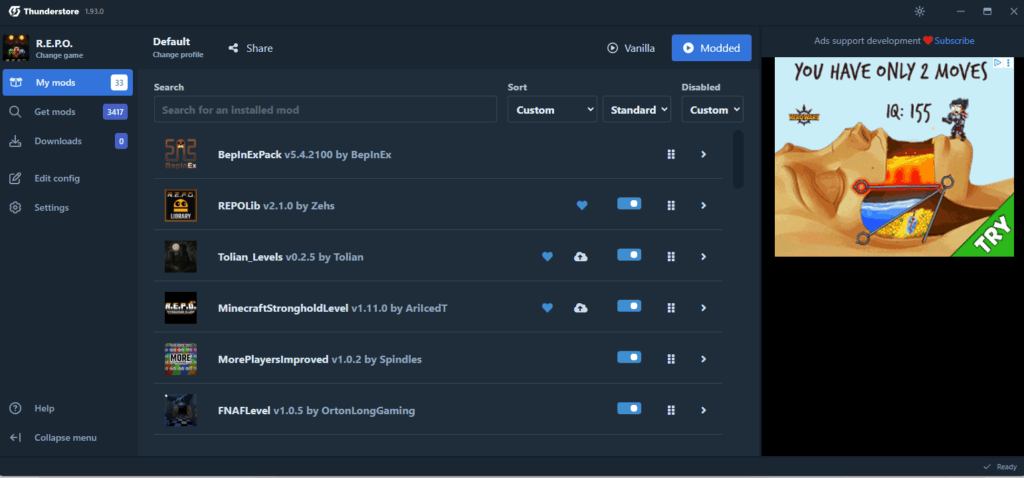The image size is (1024, 478).
Task: Disable the REPOLib mod toggle
Action: 629,204
